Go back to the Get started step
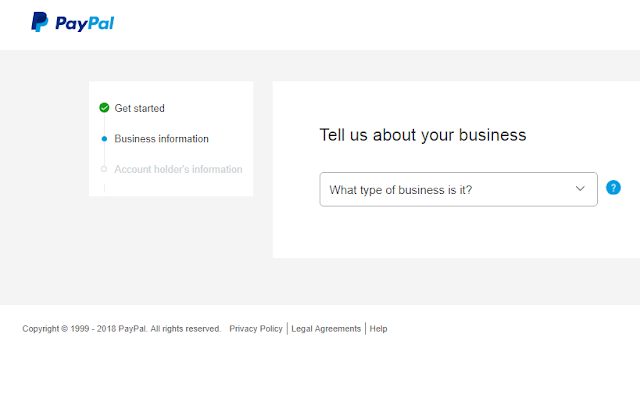Viewport: 640px width, 395px height. click(x=140, y=108)
